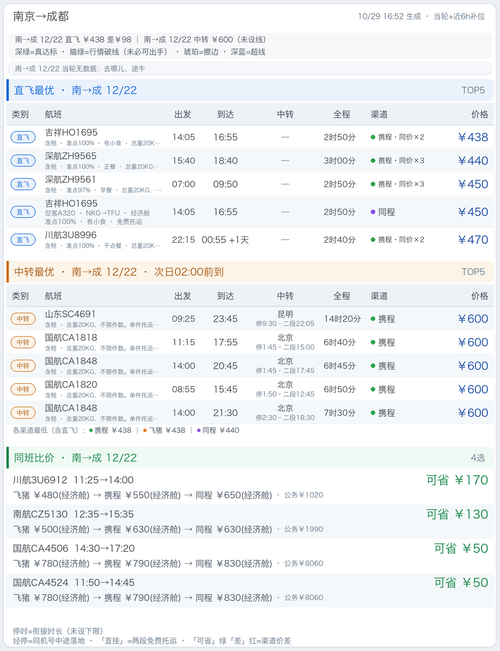Screen dimensions: 500x651
Task: Click the 停时=衔接时长 footnote
Action: [58, 631]
